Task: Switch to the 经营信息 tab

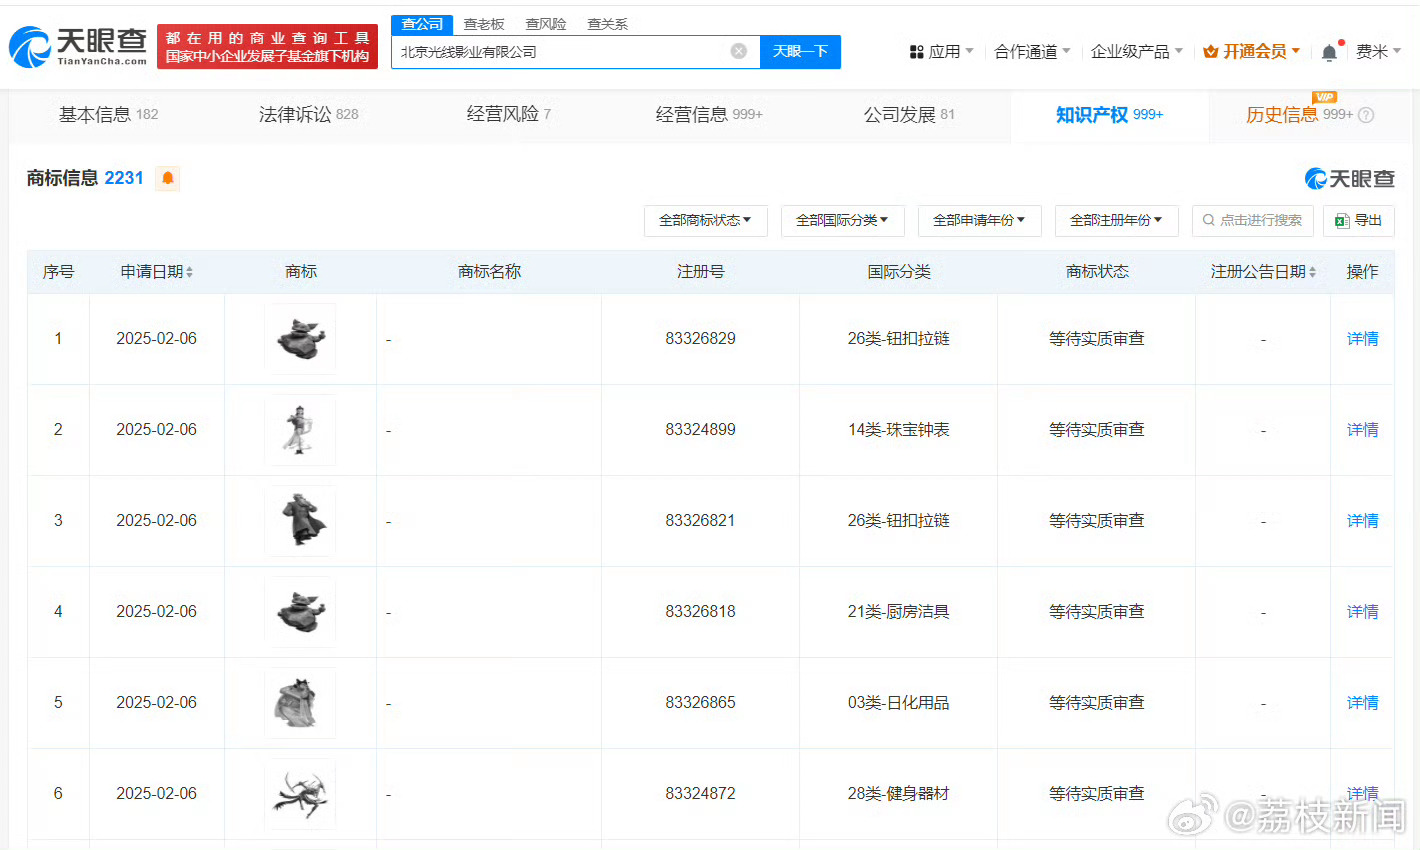Action: point(709,115)
